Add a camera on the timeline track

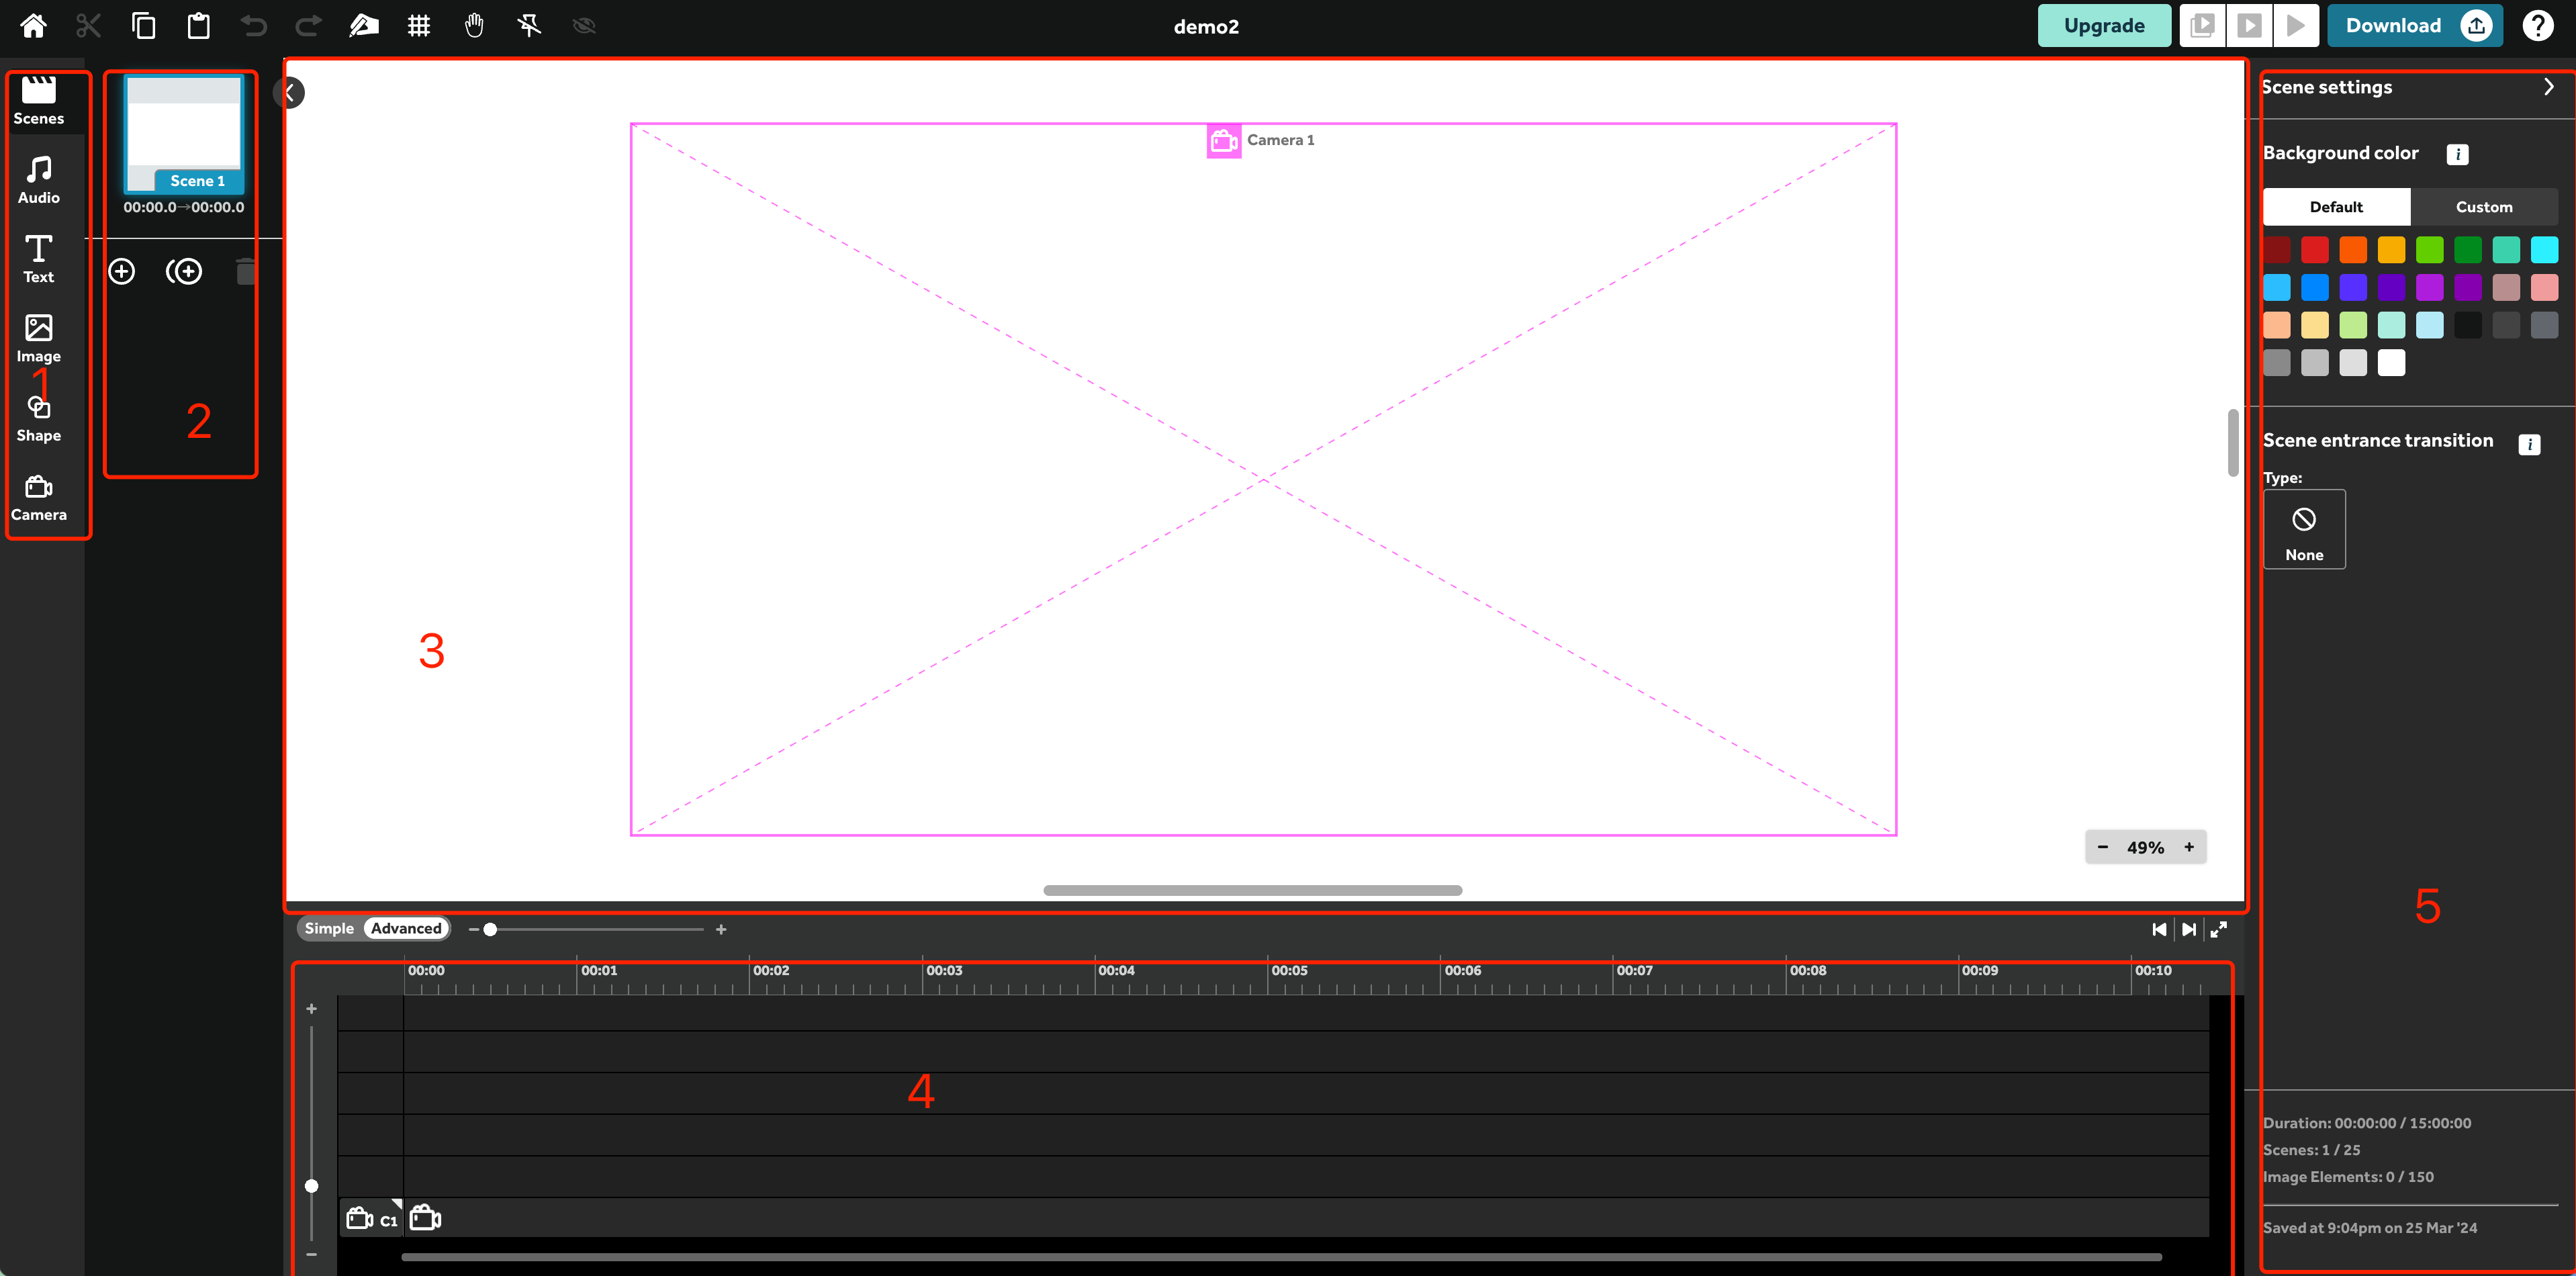tap(426, 1218)
